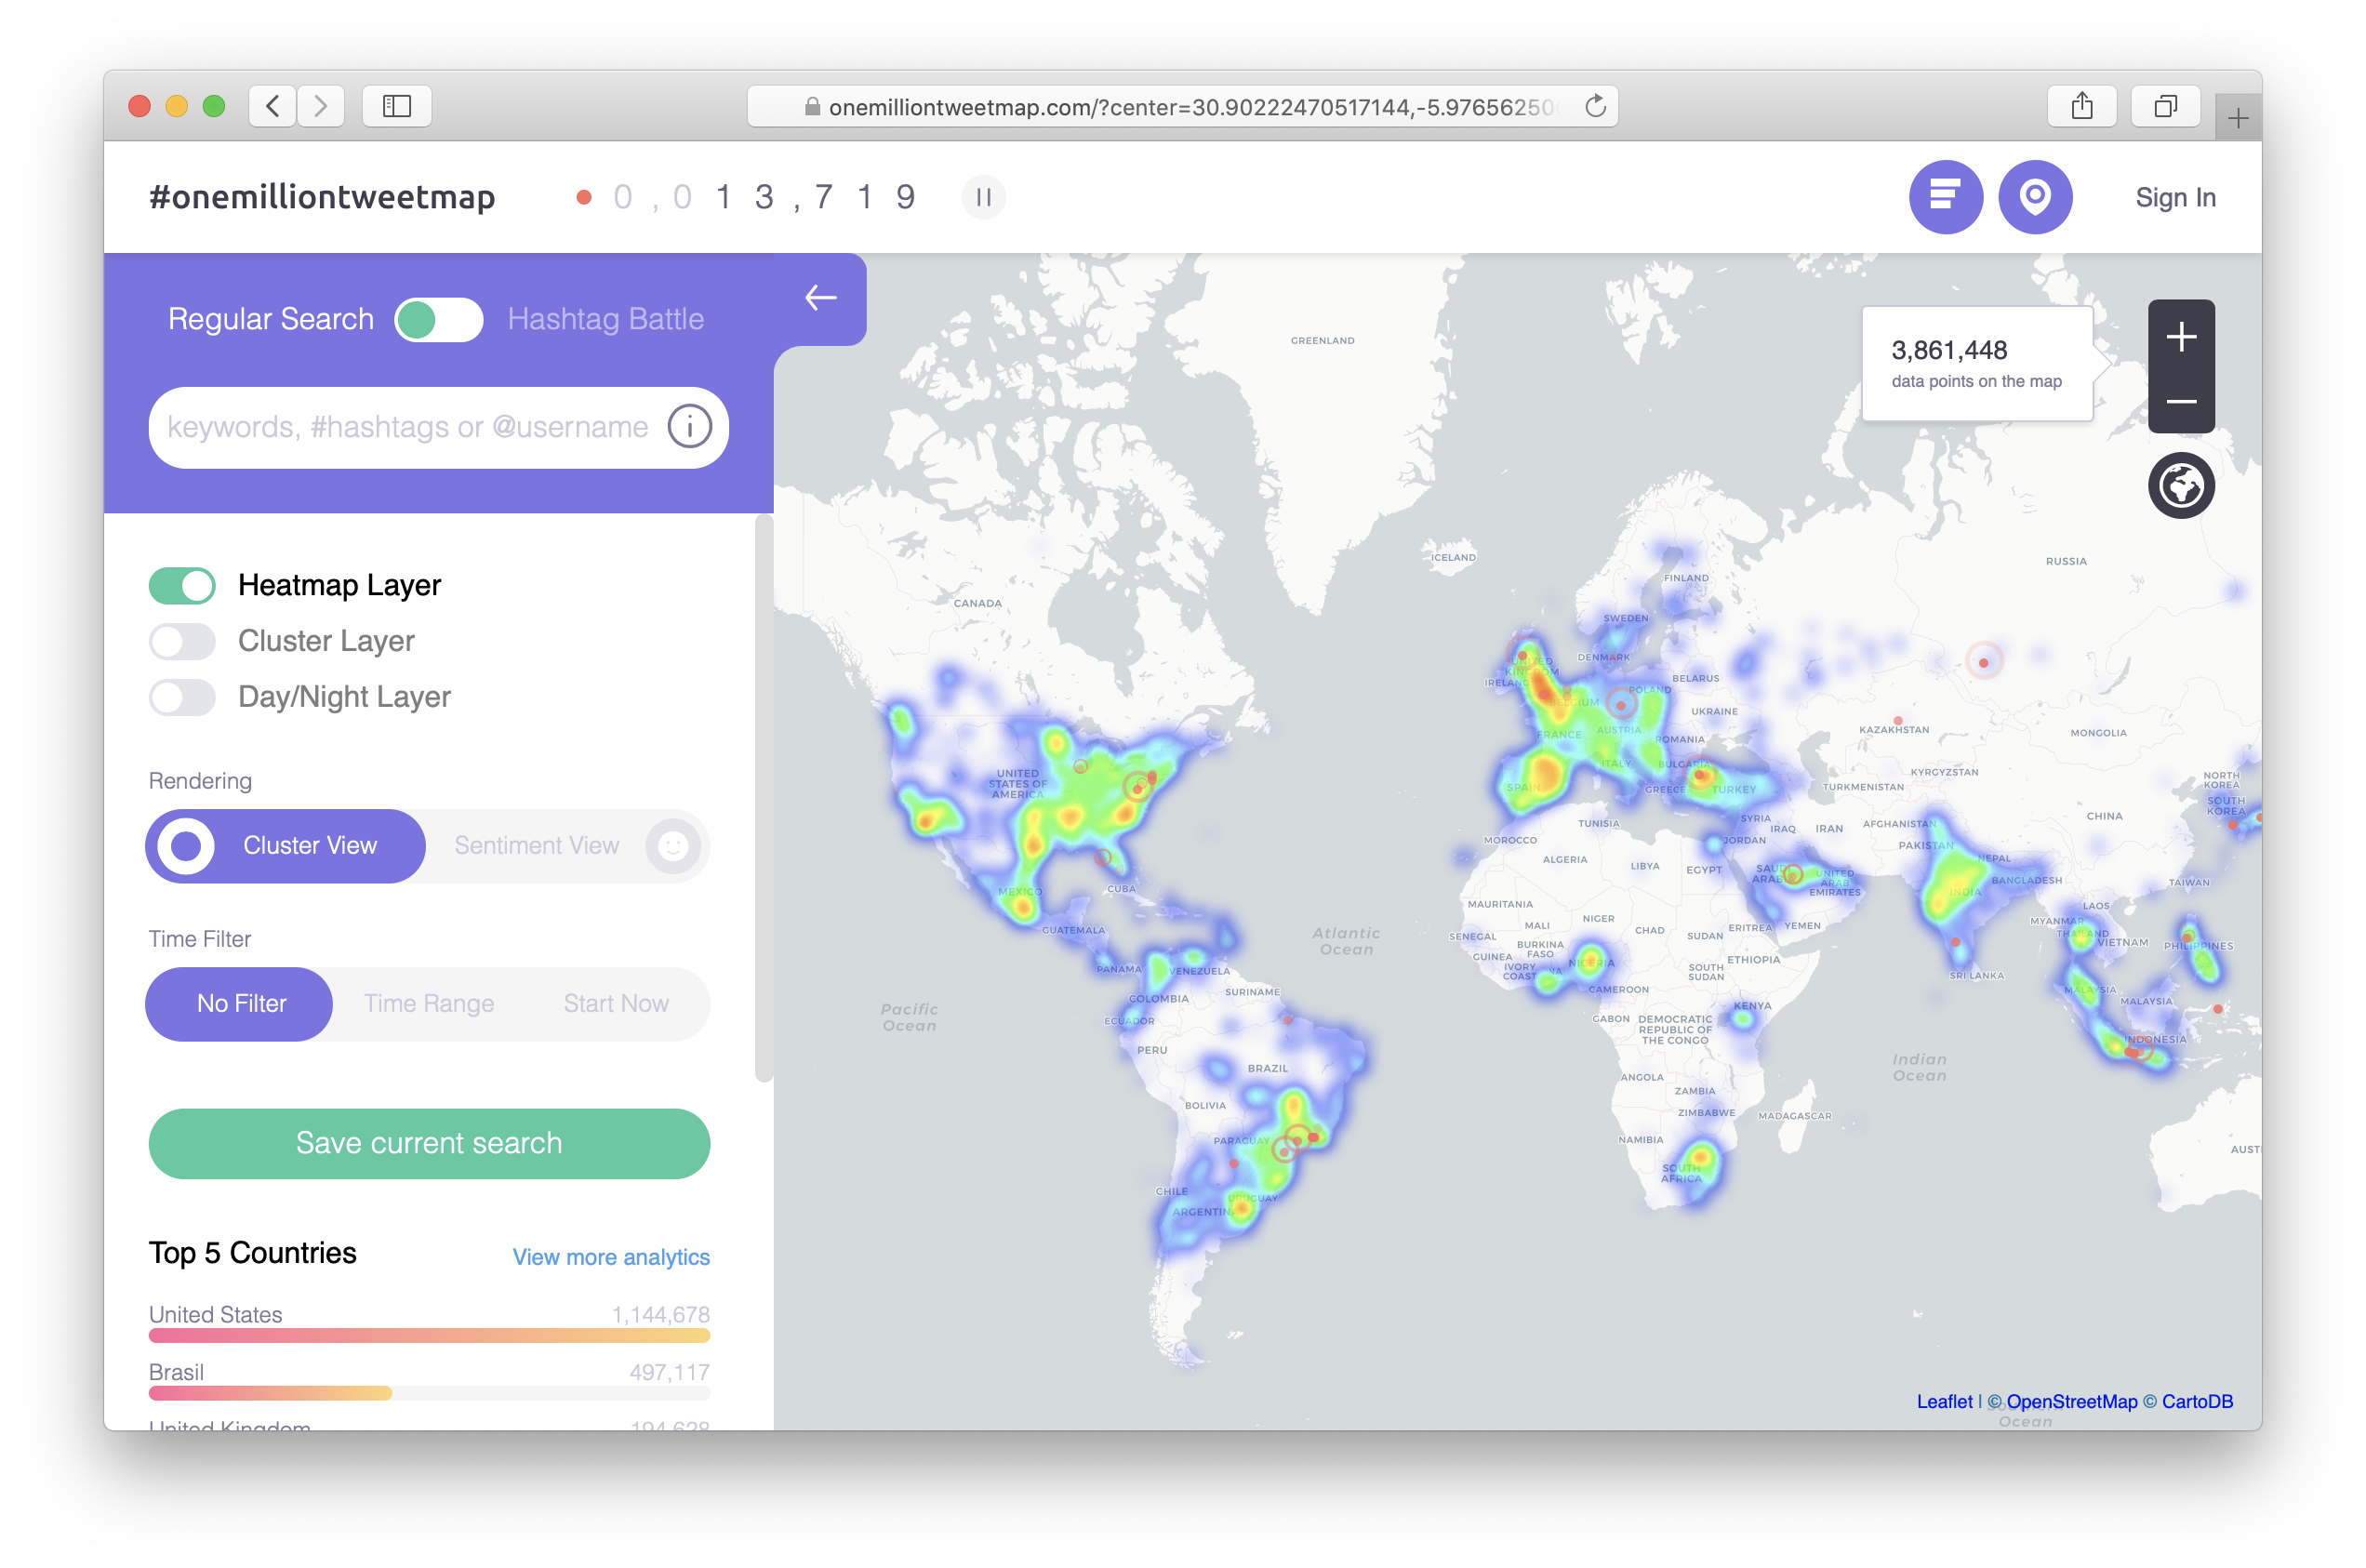Screen dimensions: 2366x1568
Task: Pause the live tweet counter
Action: pos(984,197)
